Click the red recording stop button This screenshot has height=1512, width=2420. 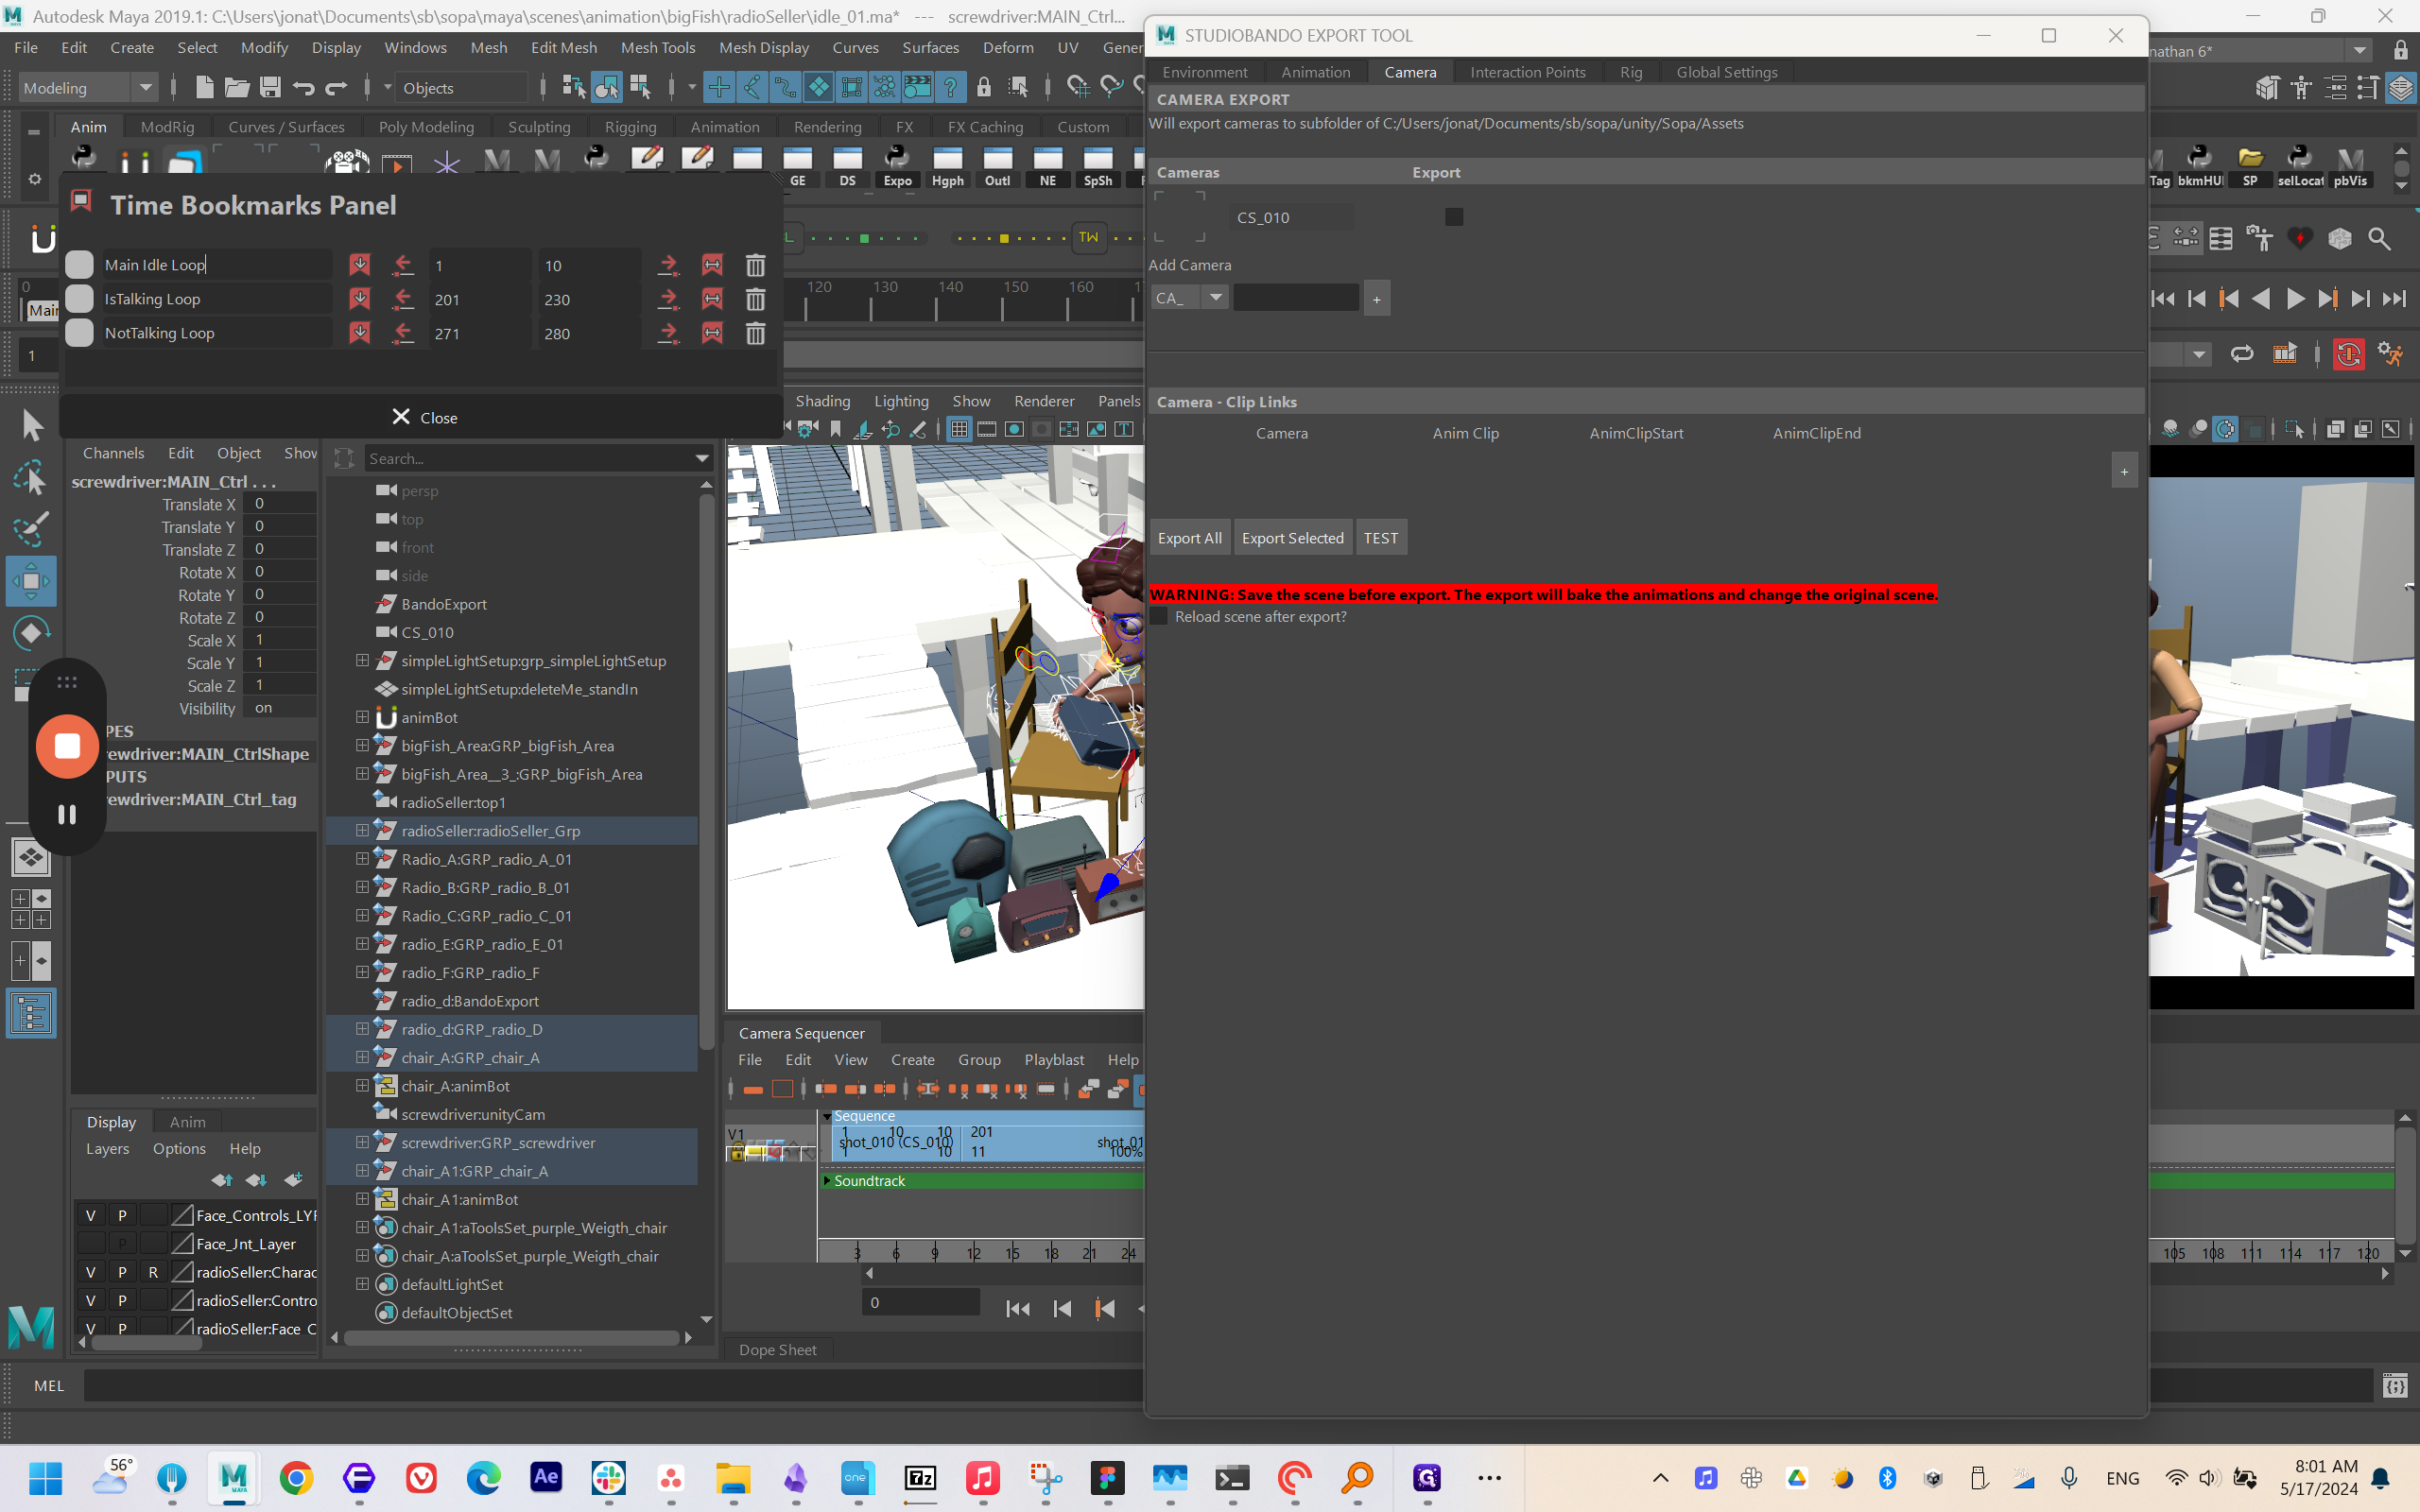(x=67, y=746)
